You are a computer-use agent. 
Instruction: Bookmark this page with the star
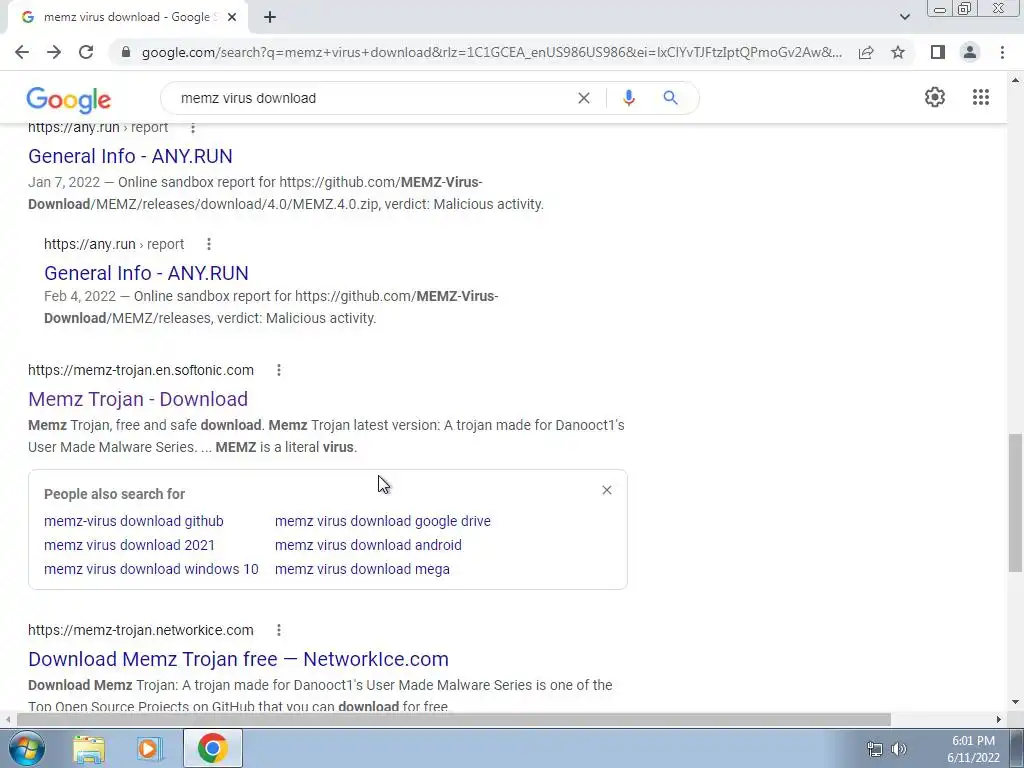coord(898,52)
